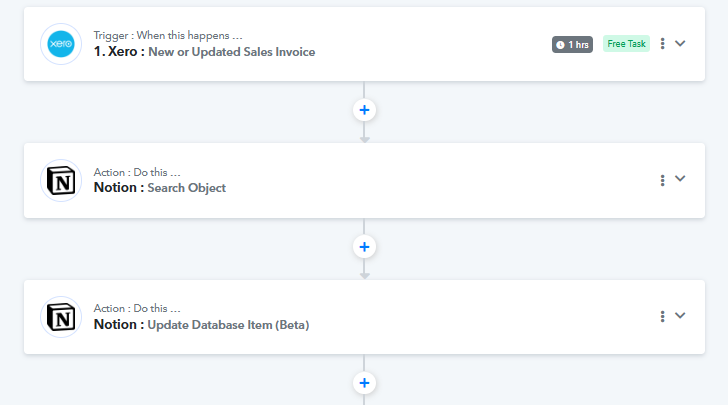Expand the Update Database Item step chevron
Image resolution: width=728 pixels, height=405 pixels.
coord(680,315)
